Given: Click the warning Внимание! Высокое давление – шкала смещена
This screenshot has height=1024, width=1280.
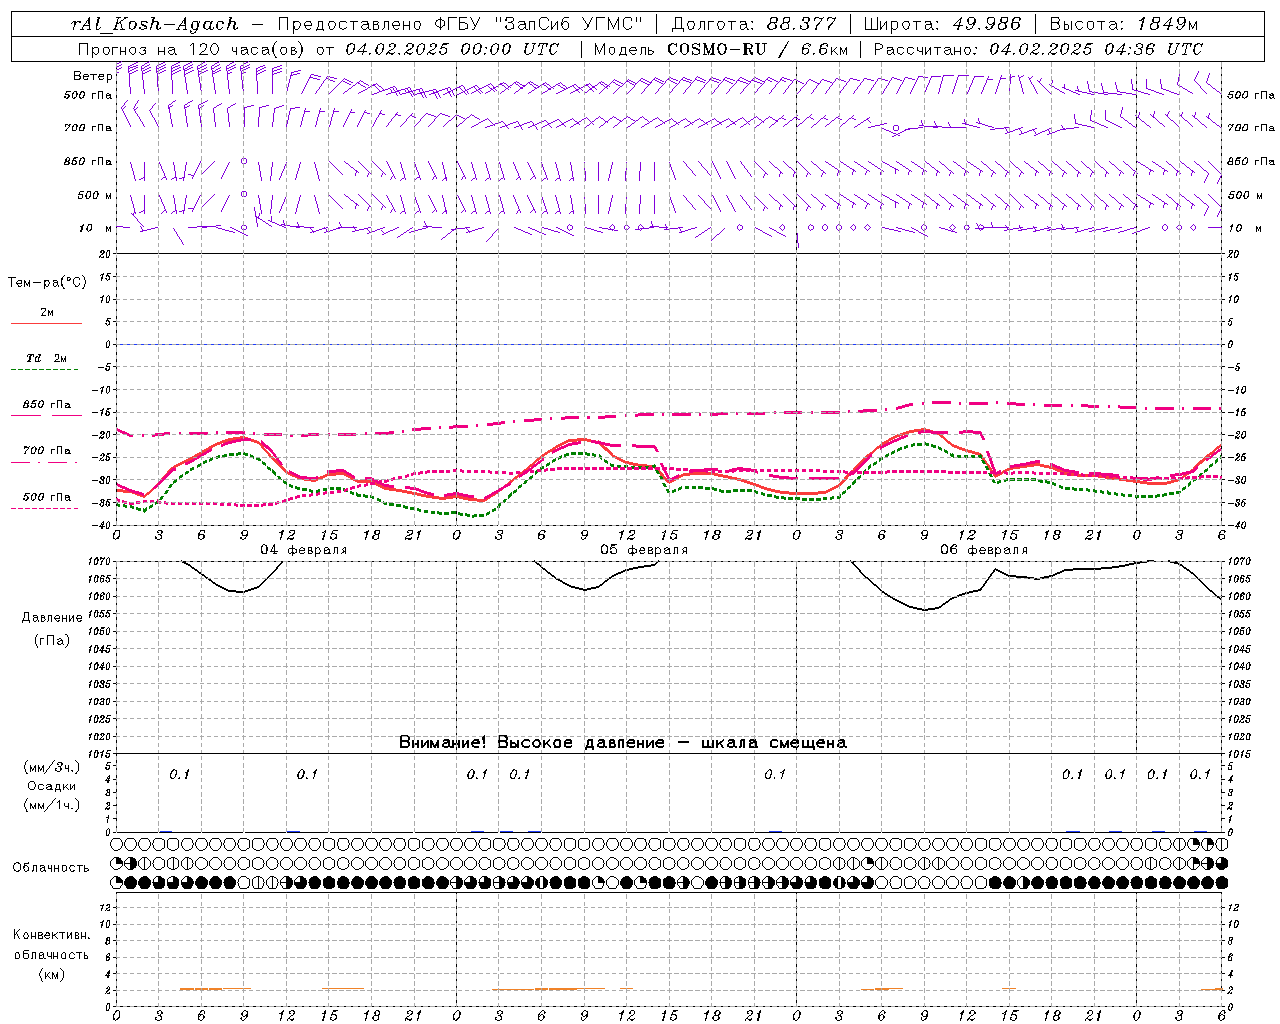Looking at the screenshot, I should 622,743.
